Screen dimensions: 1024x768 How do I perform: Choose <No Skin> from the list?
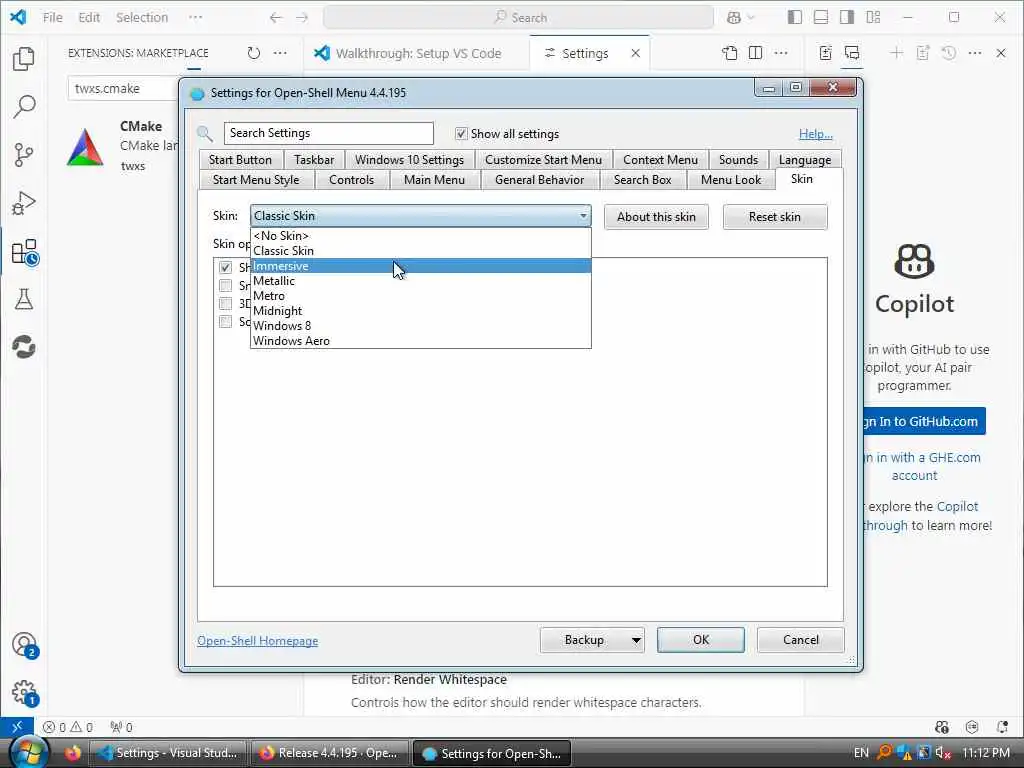tap(421, 236)
